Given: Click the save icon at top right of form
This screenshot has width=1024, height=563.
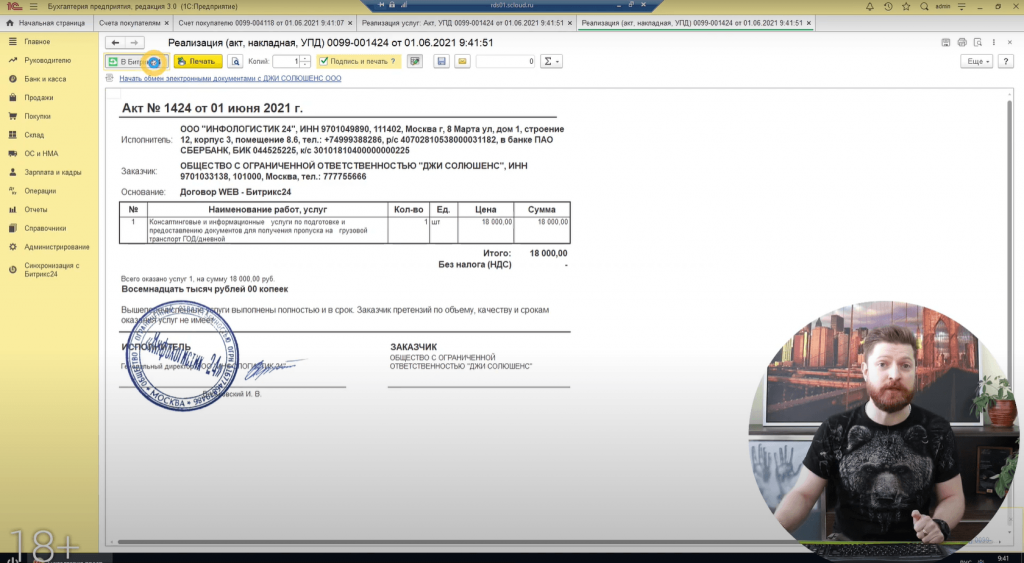Looking at the screenshot, I should pos(946,42).
